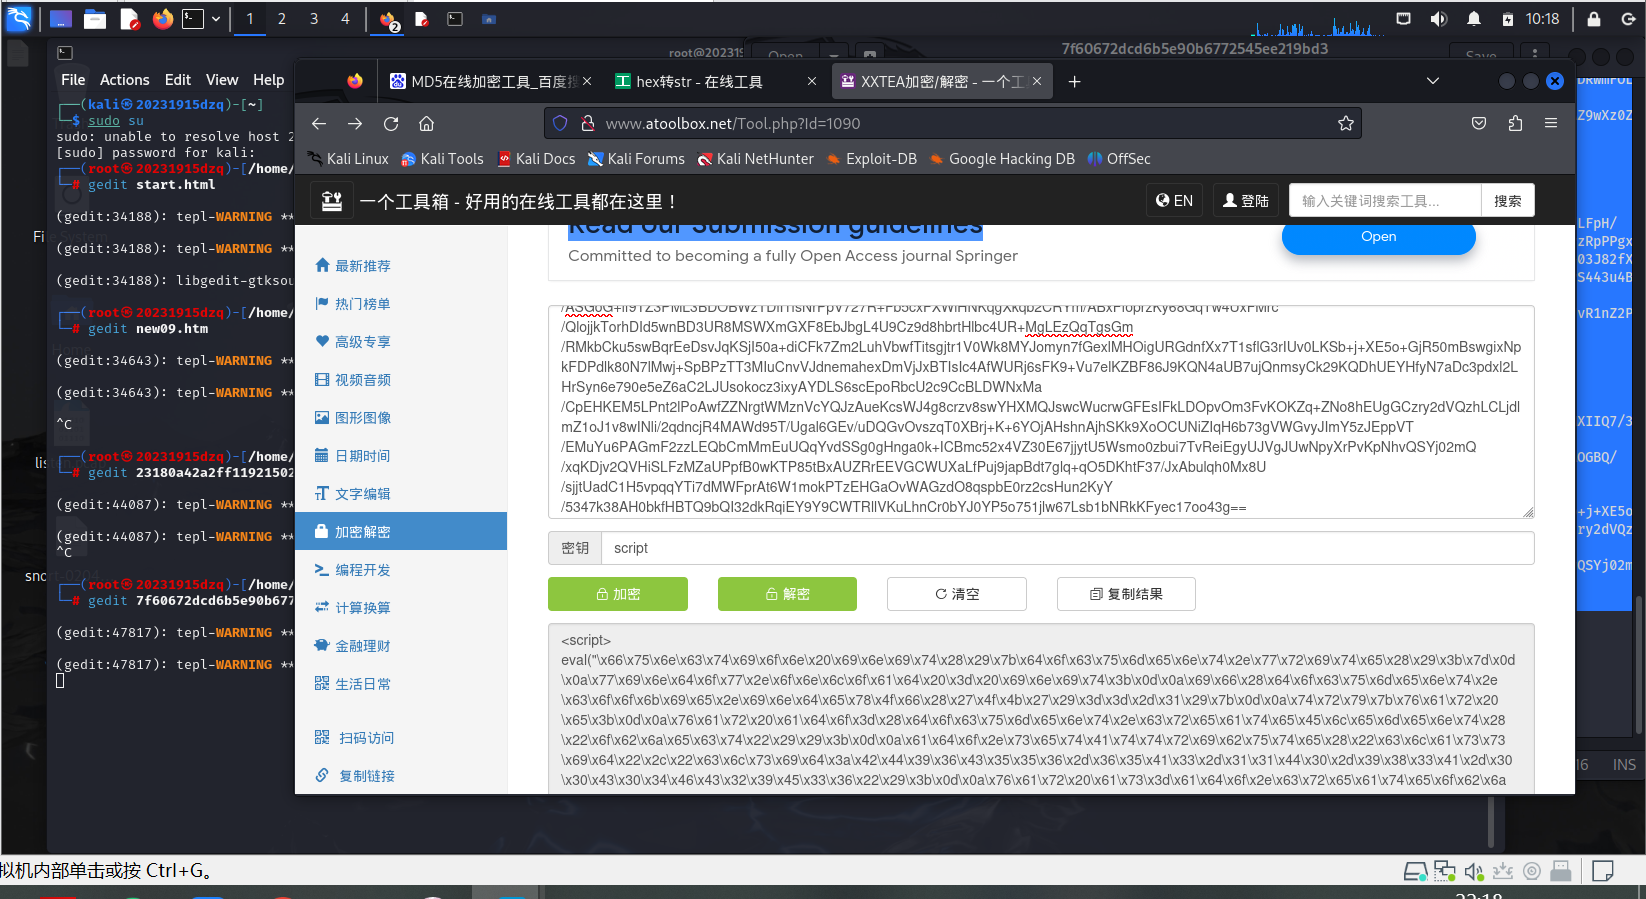
Task: Focus the tool keyword search box
Action: pyautogui.click(x=1385, y=201)
